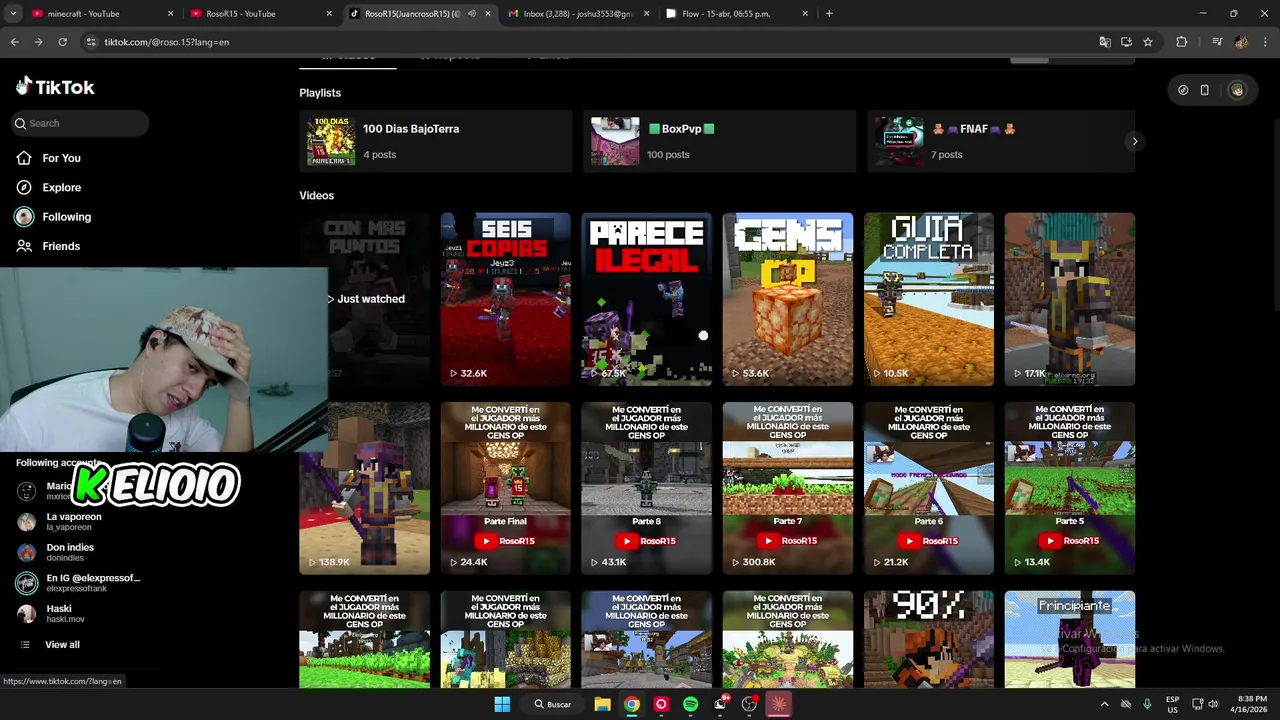Play the GENS OP 53.6K video
Screen dimensions: 1280x720
coord(788,299)
